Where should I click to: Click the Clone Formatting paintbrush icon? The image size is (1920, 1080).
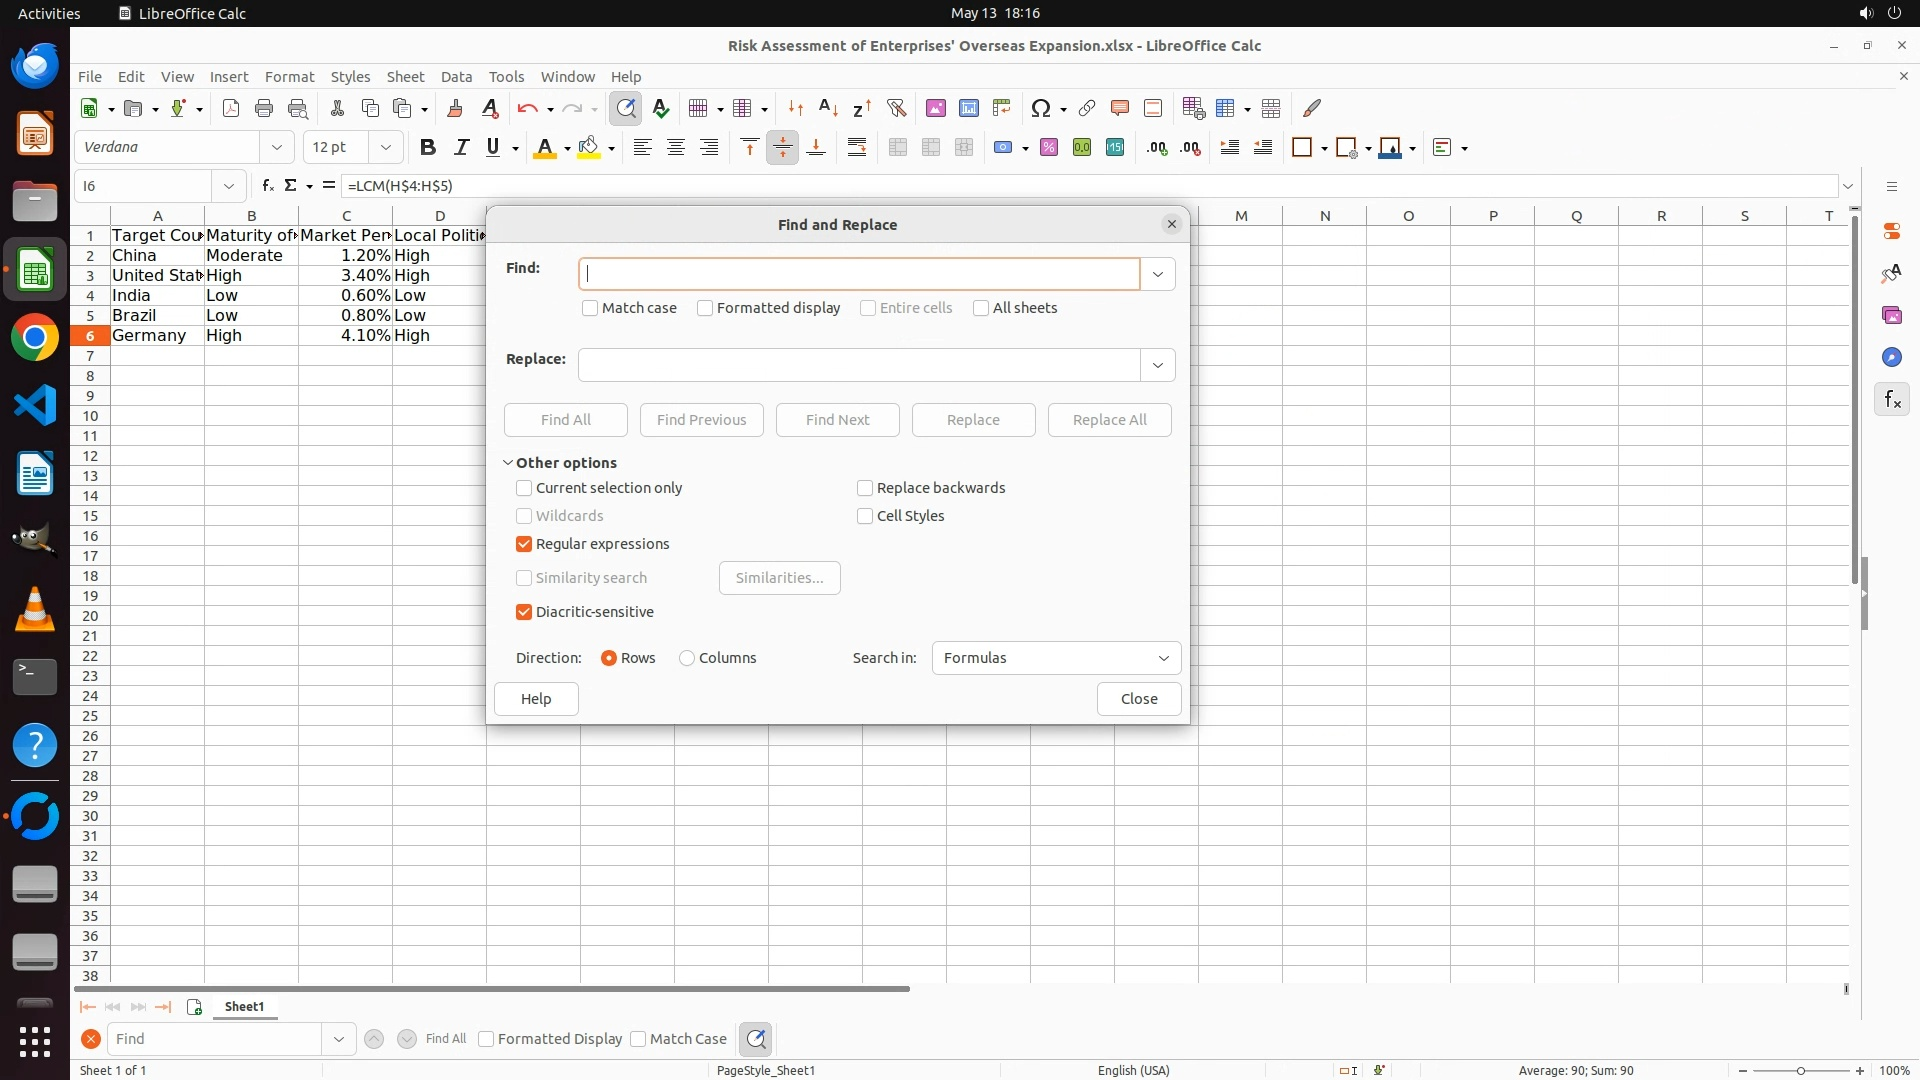coord(455,108)
